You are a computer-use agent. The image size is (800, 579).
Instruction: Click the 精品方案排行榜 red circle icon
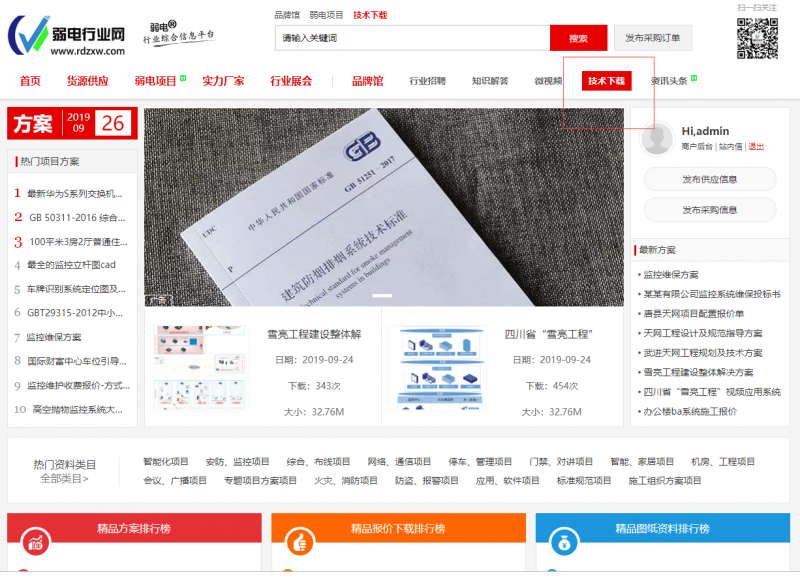[36, 542]
